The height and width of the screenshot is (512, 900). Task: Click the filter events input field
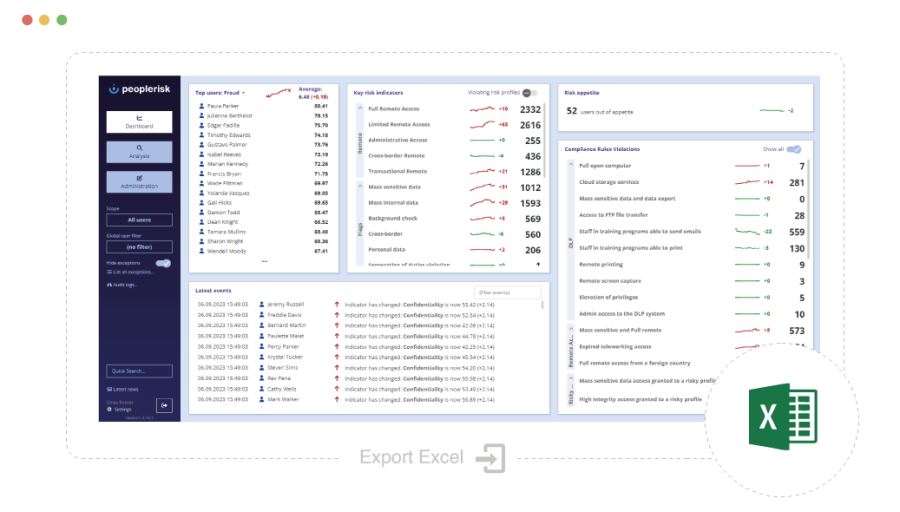[508, 292]
